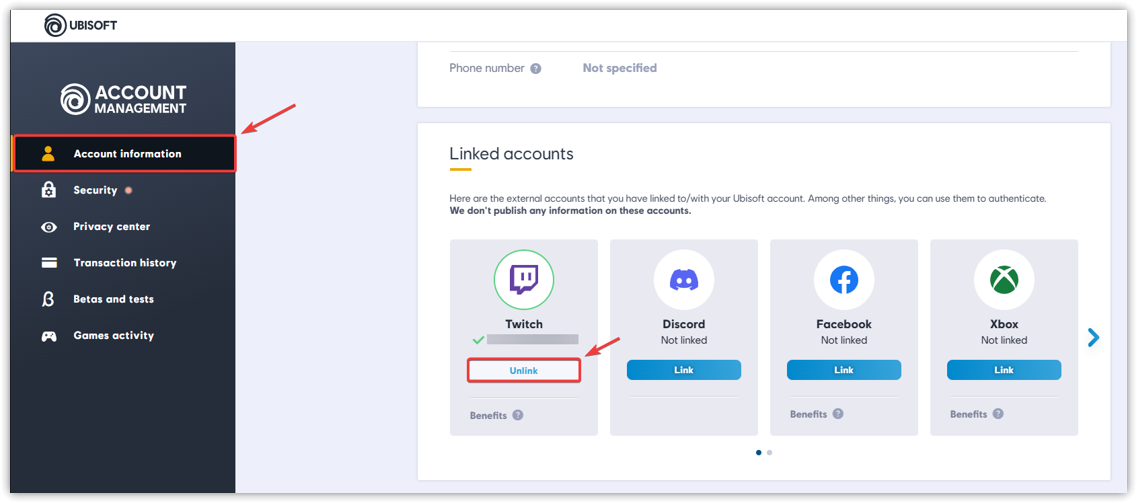Viewport: 1137px width, 503px height.
Task: Click the Twitch logo icon
Action: tap(524, 279)
